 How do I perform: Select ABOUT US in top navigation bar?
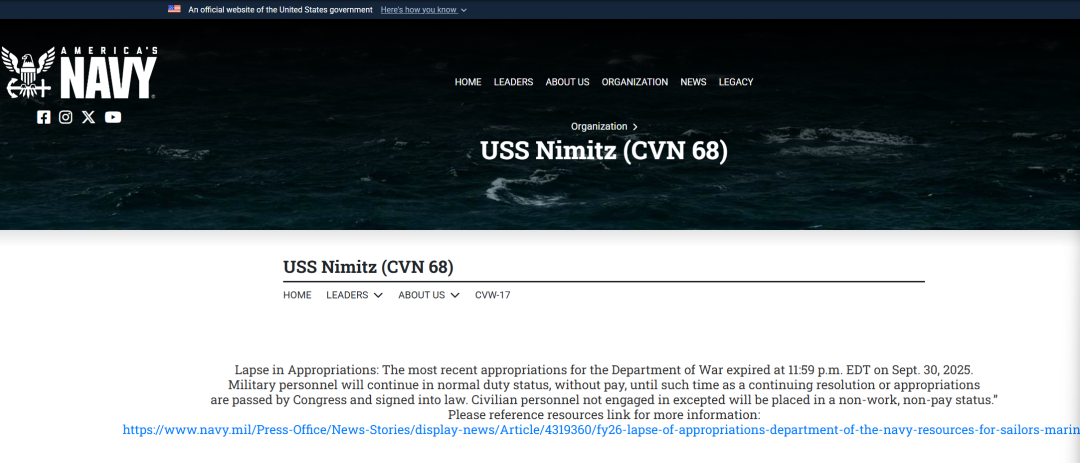pos(567,82)
